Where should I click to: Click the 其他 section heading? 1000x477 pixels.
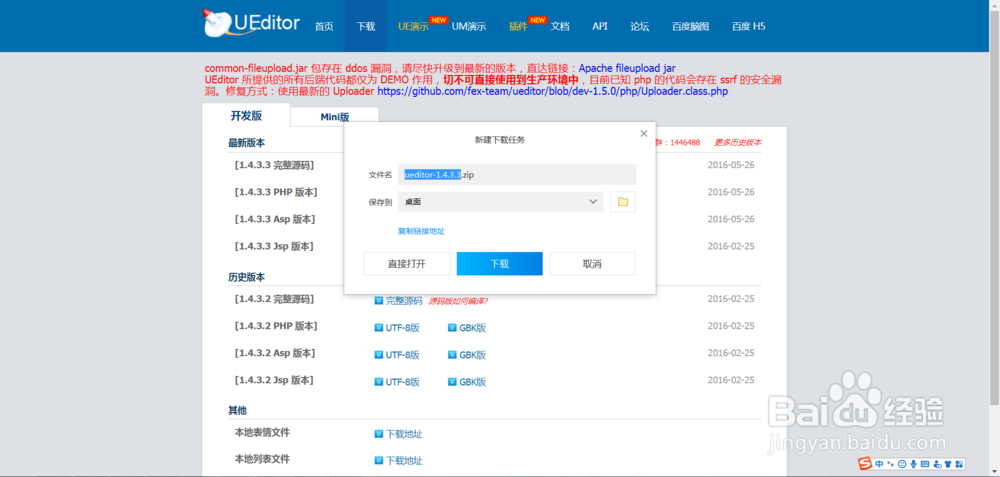237,410
